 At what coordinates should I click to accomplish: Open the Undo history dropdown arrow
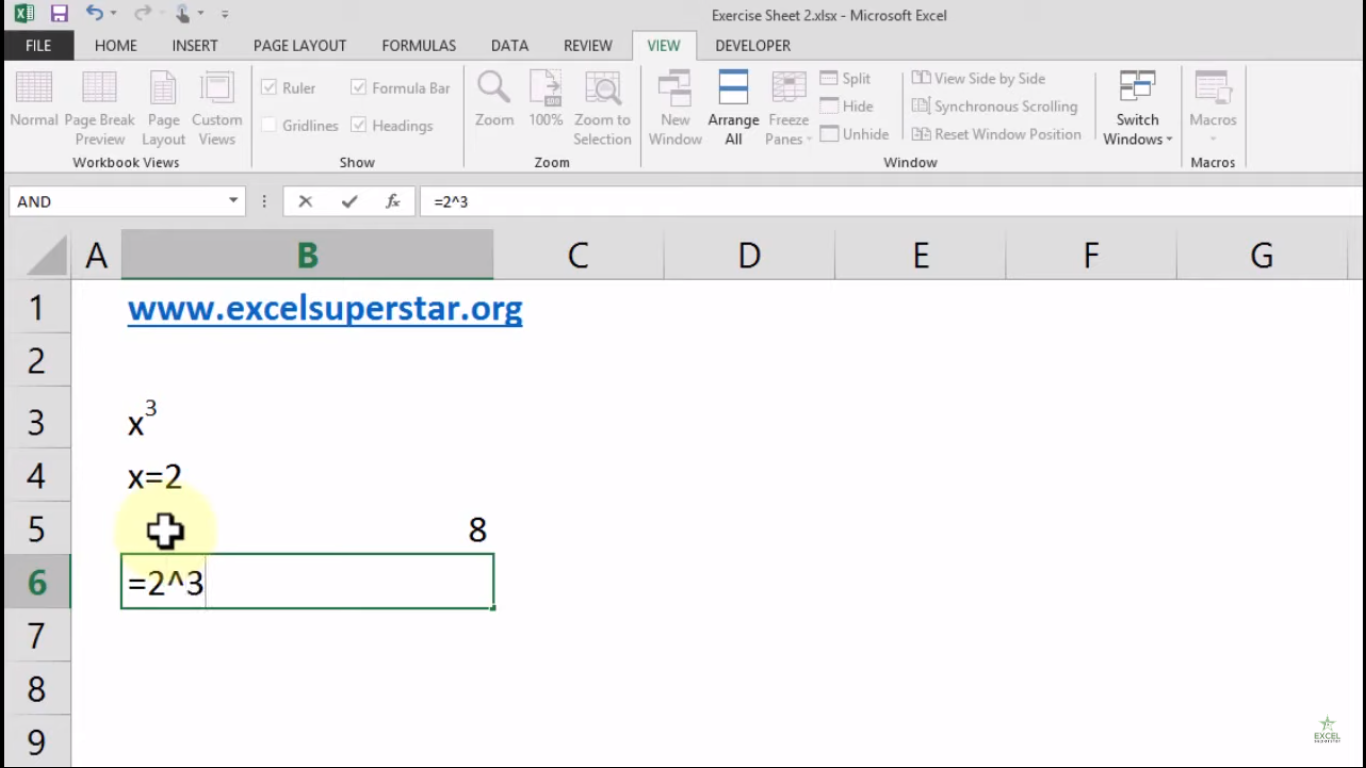[113, 14]
